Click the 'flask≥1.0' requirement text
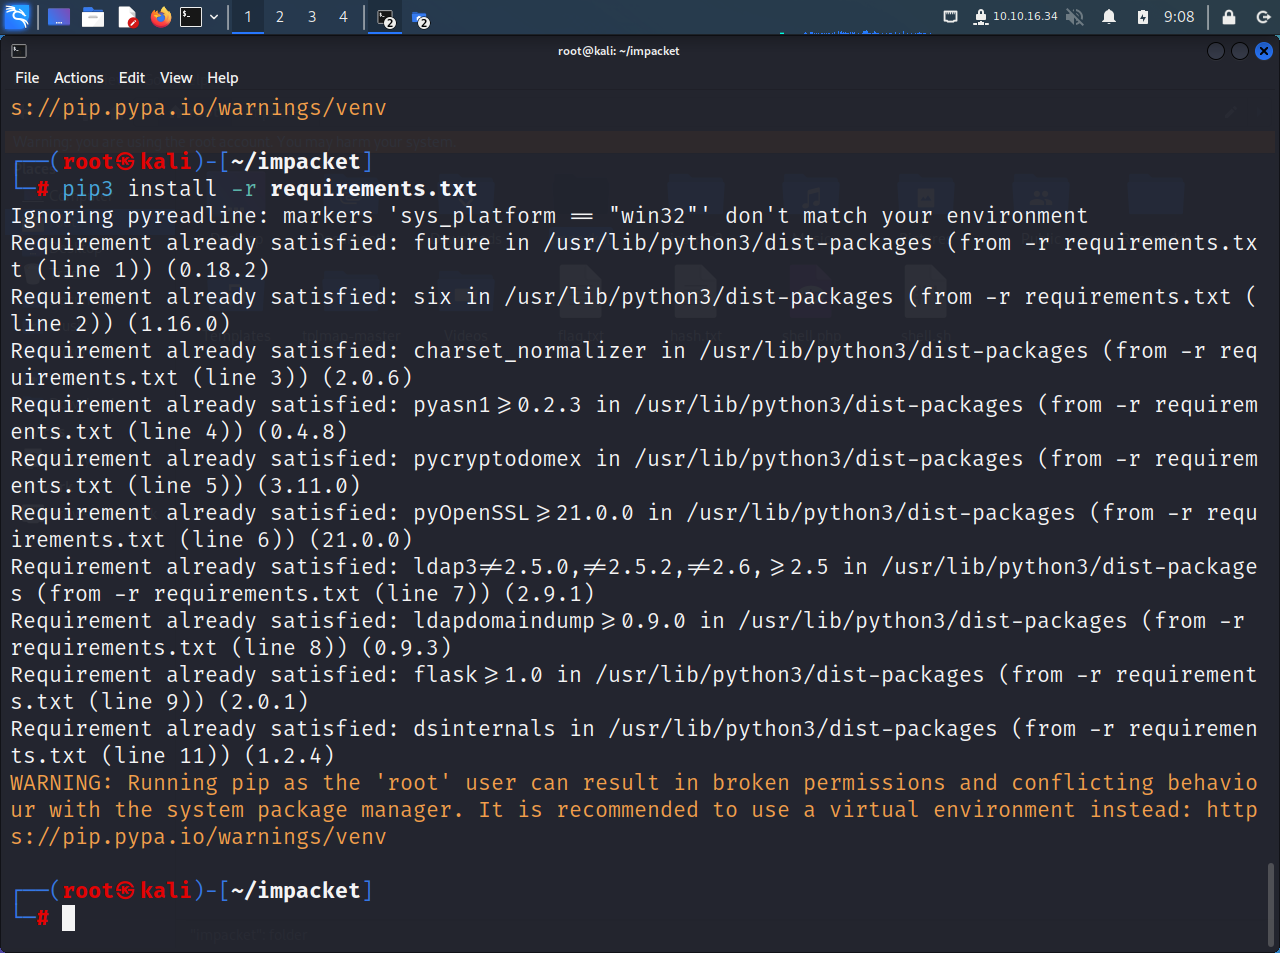Image resolution: width=1280 pixels, height=953 pixels. [478, 675]
